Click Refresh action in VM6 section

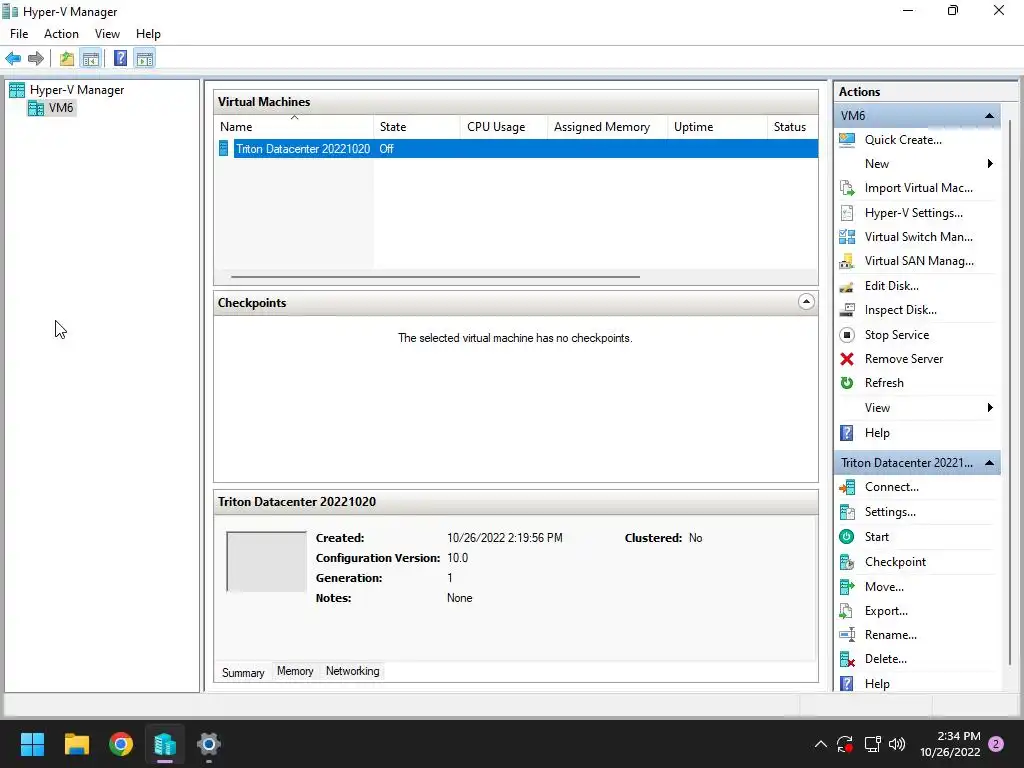point(884,383)
